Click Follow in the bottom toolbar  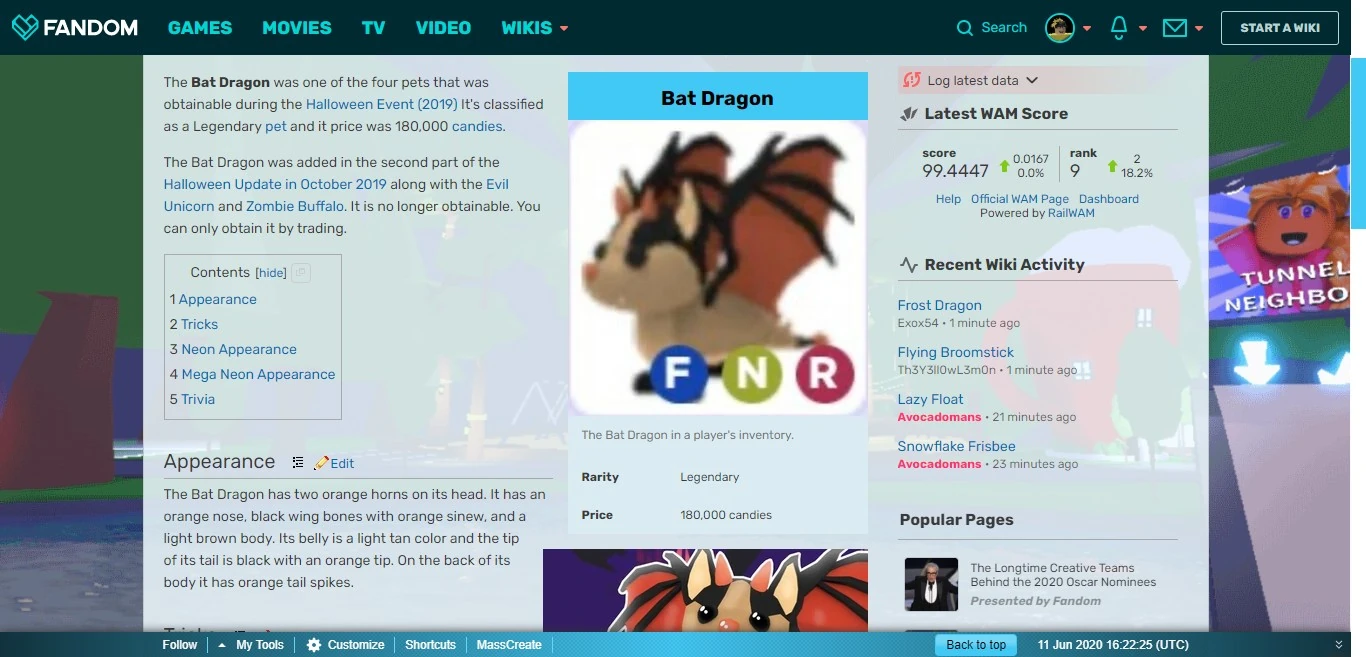(180, 645)
